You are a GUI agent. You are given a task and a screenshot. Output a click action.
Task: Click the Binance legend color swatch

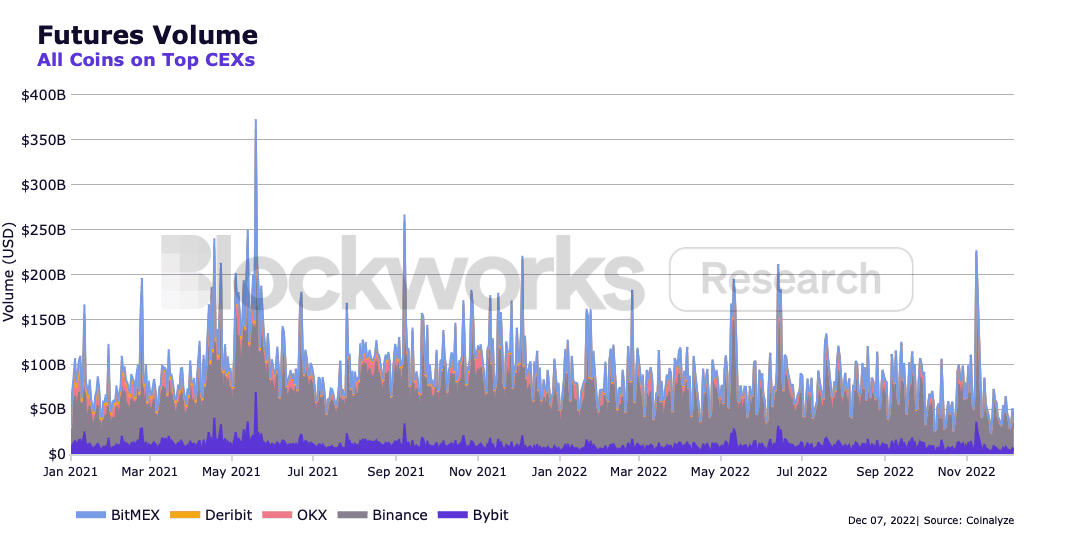coord(352,516)
